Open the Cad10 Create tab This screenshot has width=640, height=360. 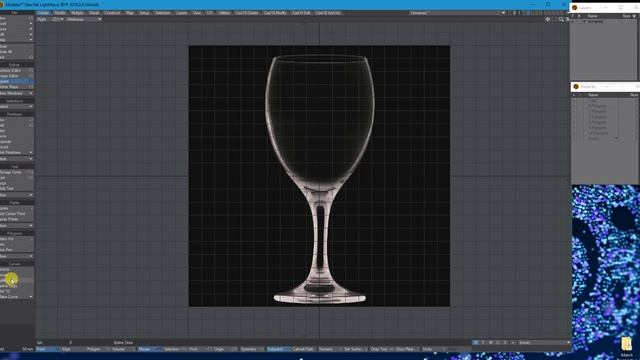[247, 13]
